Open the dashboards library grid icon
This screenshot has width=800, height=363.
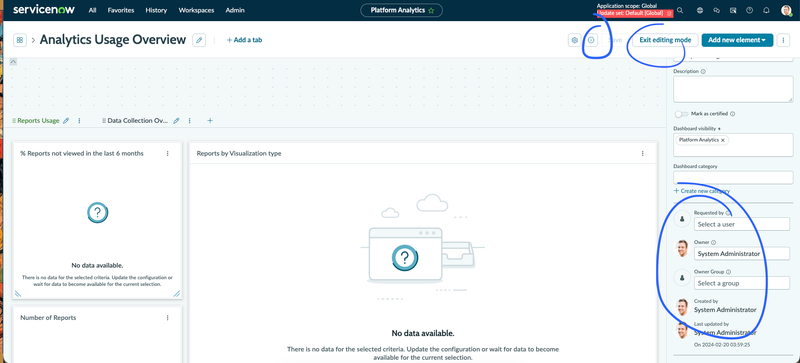pyautogui.click(x=20, y=40)
